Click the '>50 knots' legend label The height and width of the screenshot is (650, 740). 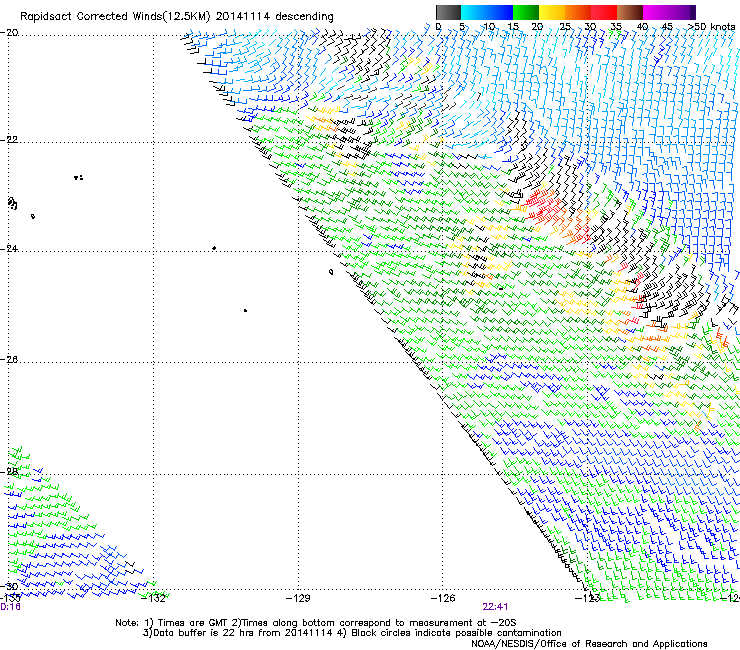click(711, 27)
